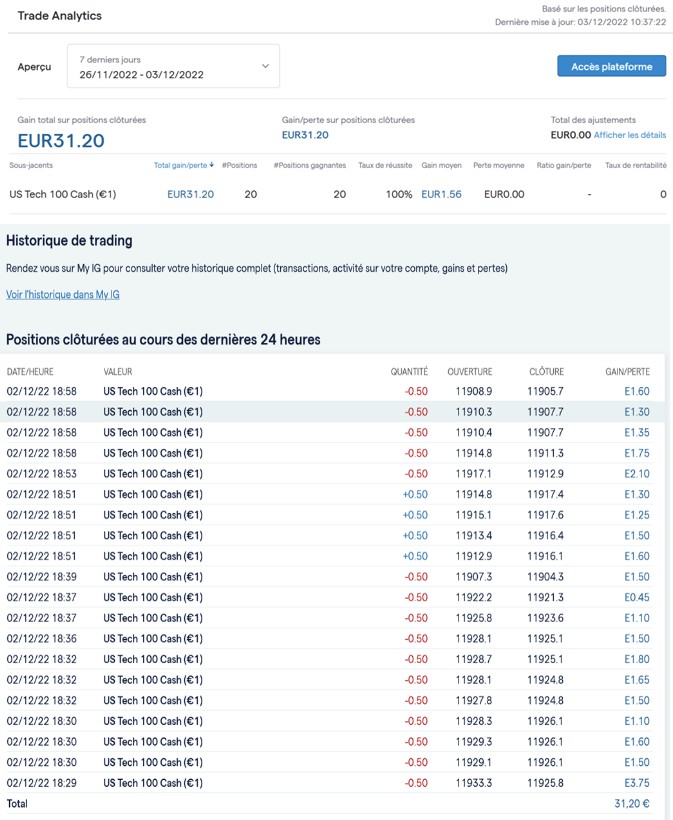This screenshot has width=673, height=820.
Task: Click the QUANTITÉ column header
Action: point(409,372)
